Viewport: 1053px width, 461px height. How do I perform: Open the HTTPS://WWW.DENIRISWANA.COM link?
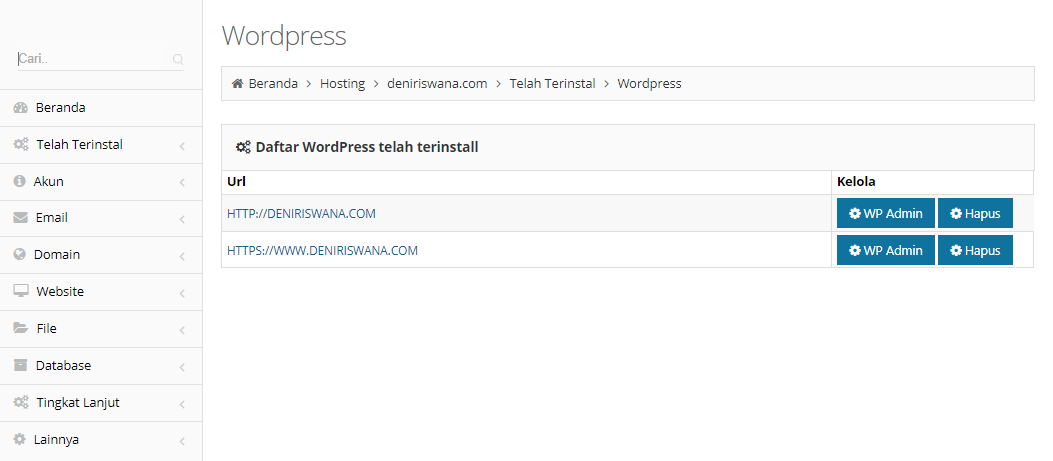point(322,251)
